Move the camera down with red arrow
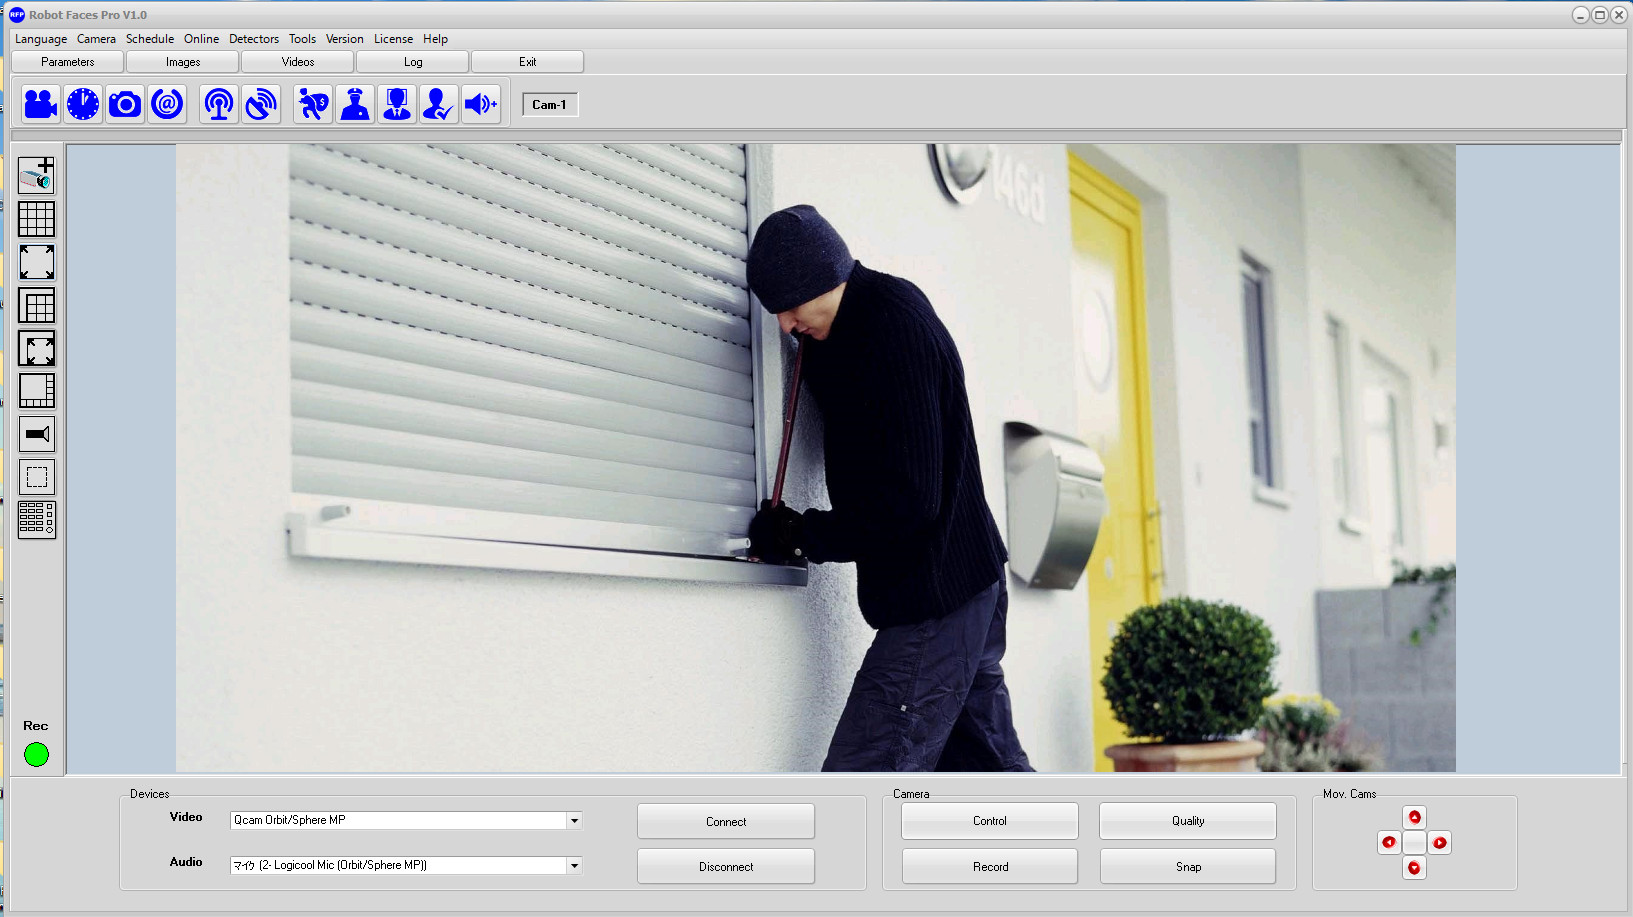Image resolution: width=1633 pixels, height=917 pixels. click(x=1414, y=868)
